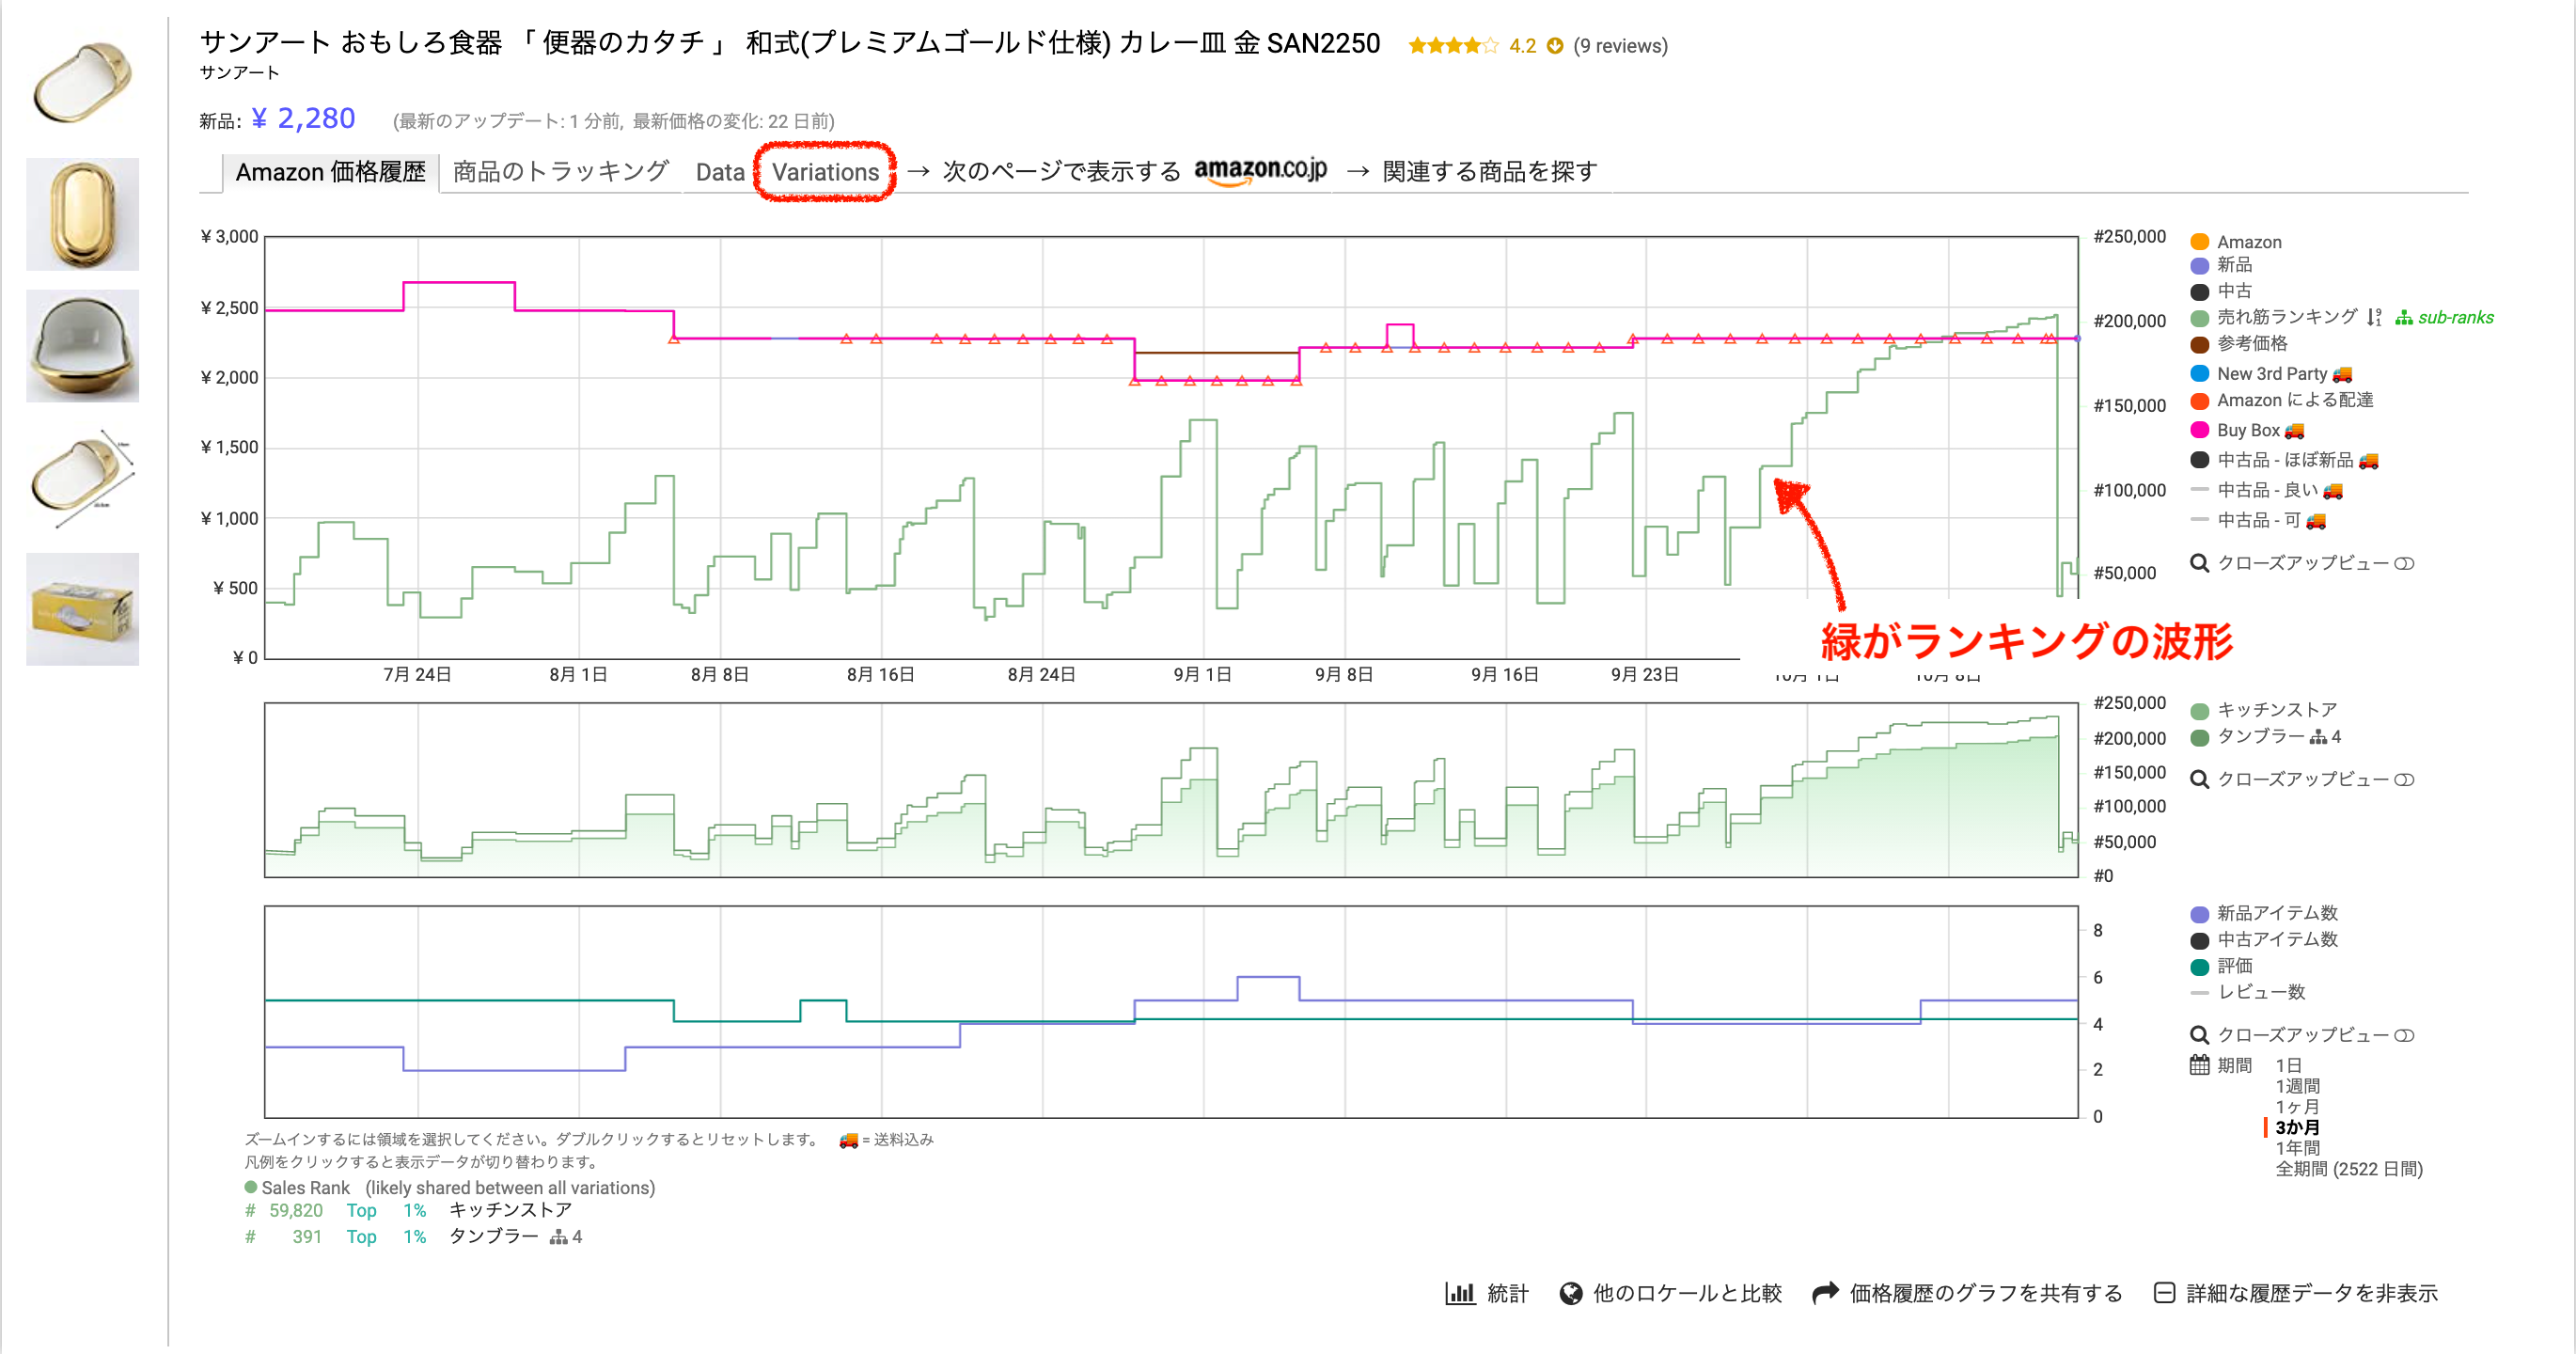2576x1354 pixels.
Task: Click the share arrow icon for the price graph
Action: (1825, 1293)
